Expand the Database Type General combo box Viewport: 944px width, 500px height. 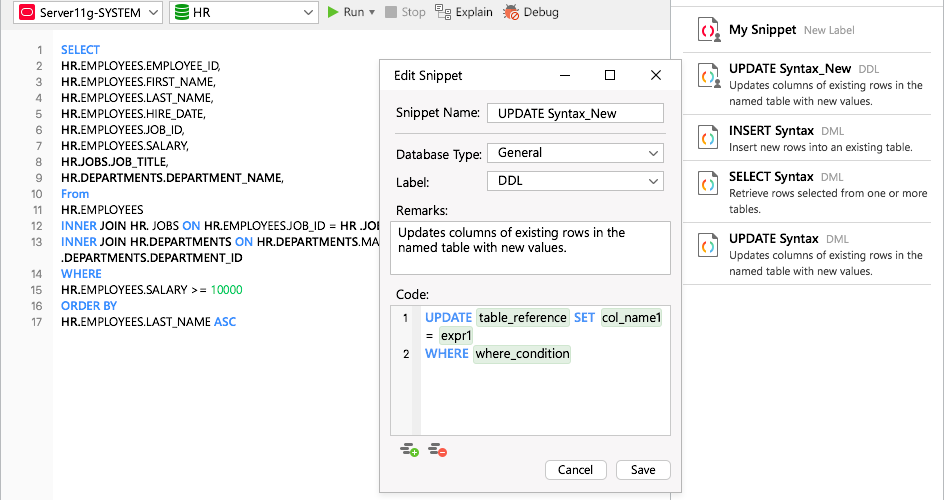[575, 153]
